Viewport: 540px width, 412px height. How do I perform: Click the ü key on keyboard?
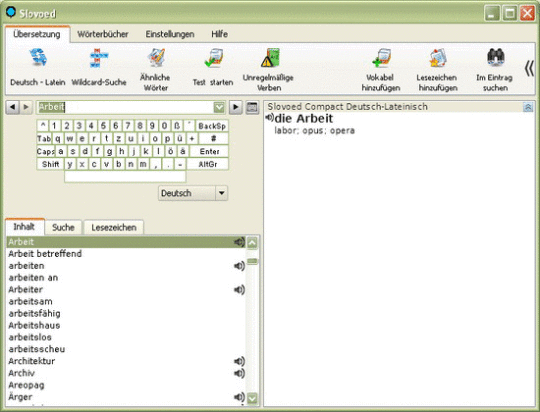coord(179,139)
